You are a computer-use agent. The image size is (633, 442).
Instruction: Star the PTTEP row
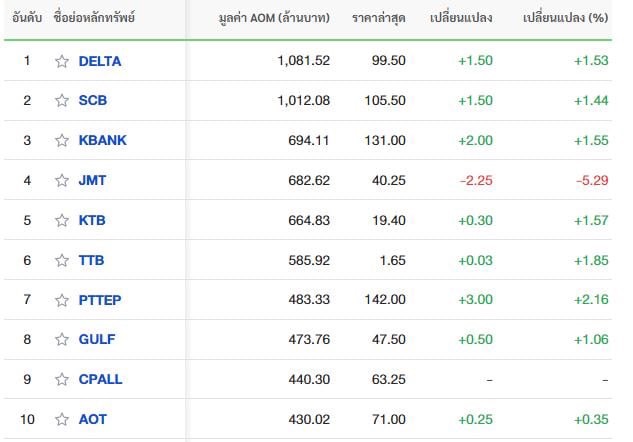62,300
